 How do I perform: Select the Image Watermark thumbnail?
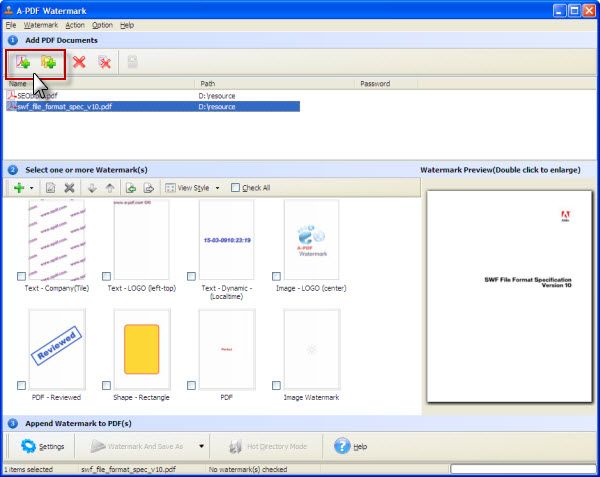[311, 349]
